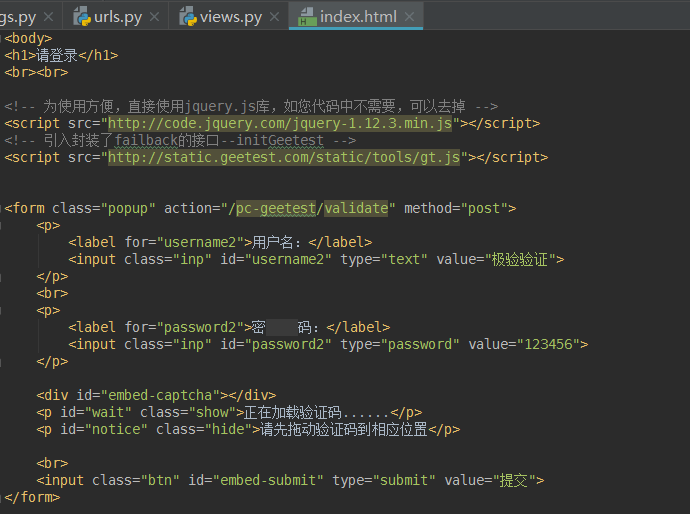Click the value "极验验证" attribute

[496, 259]
